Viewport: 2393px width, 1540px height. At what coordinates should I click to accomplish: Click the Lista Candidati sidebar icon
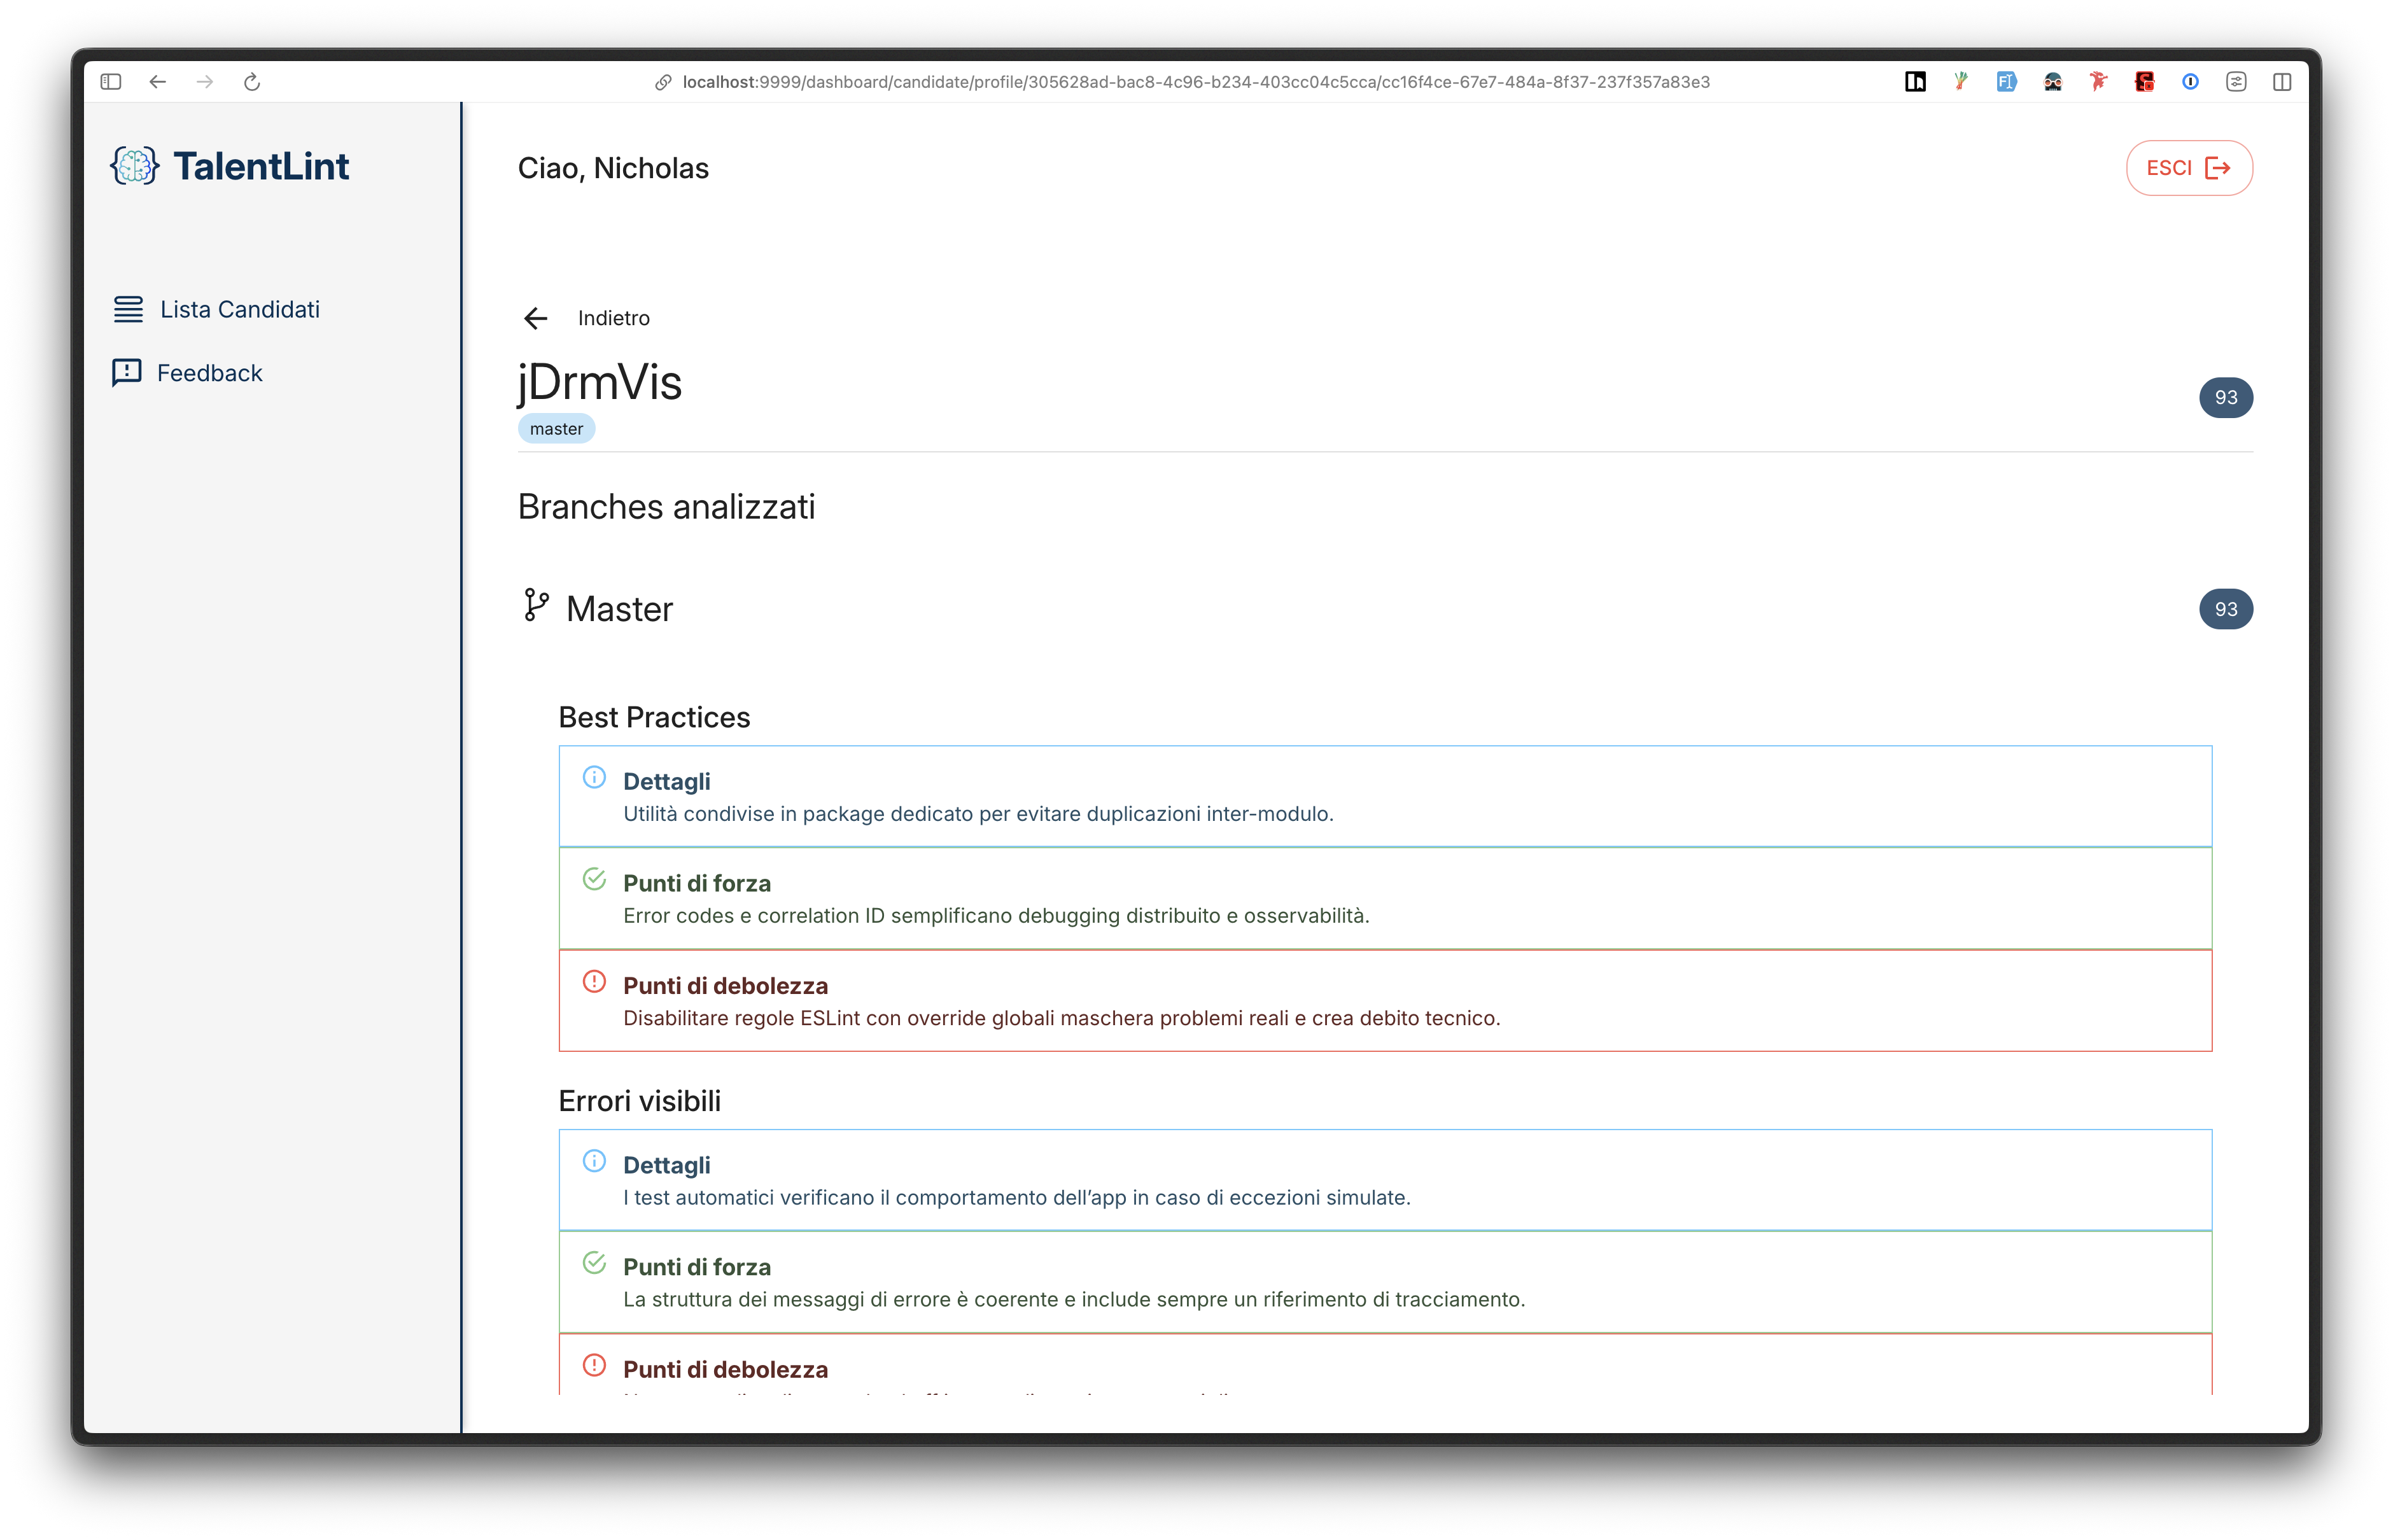(128, 309)
